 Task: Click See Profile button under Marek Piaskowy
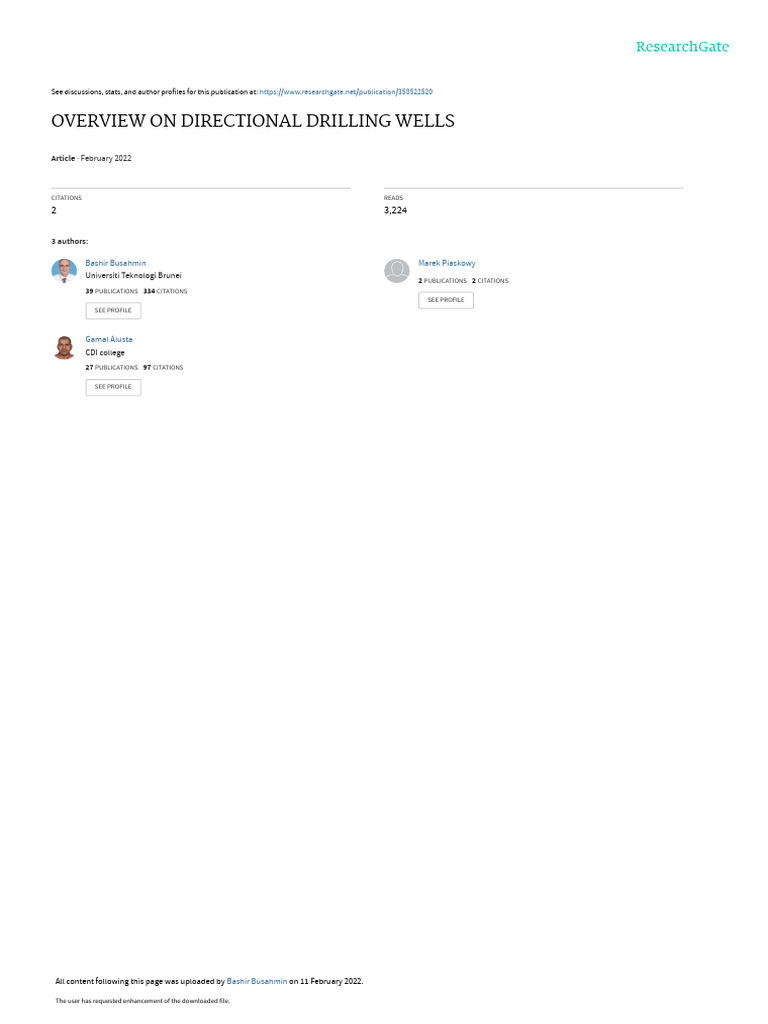click(x=446, y=300)
